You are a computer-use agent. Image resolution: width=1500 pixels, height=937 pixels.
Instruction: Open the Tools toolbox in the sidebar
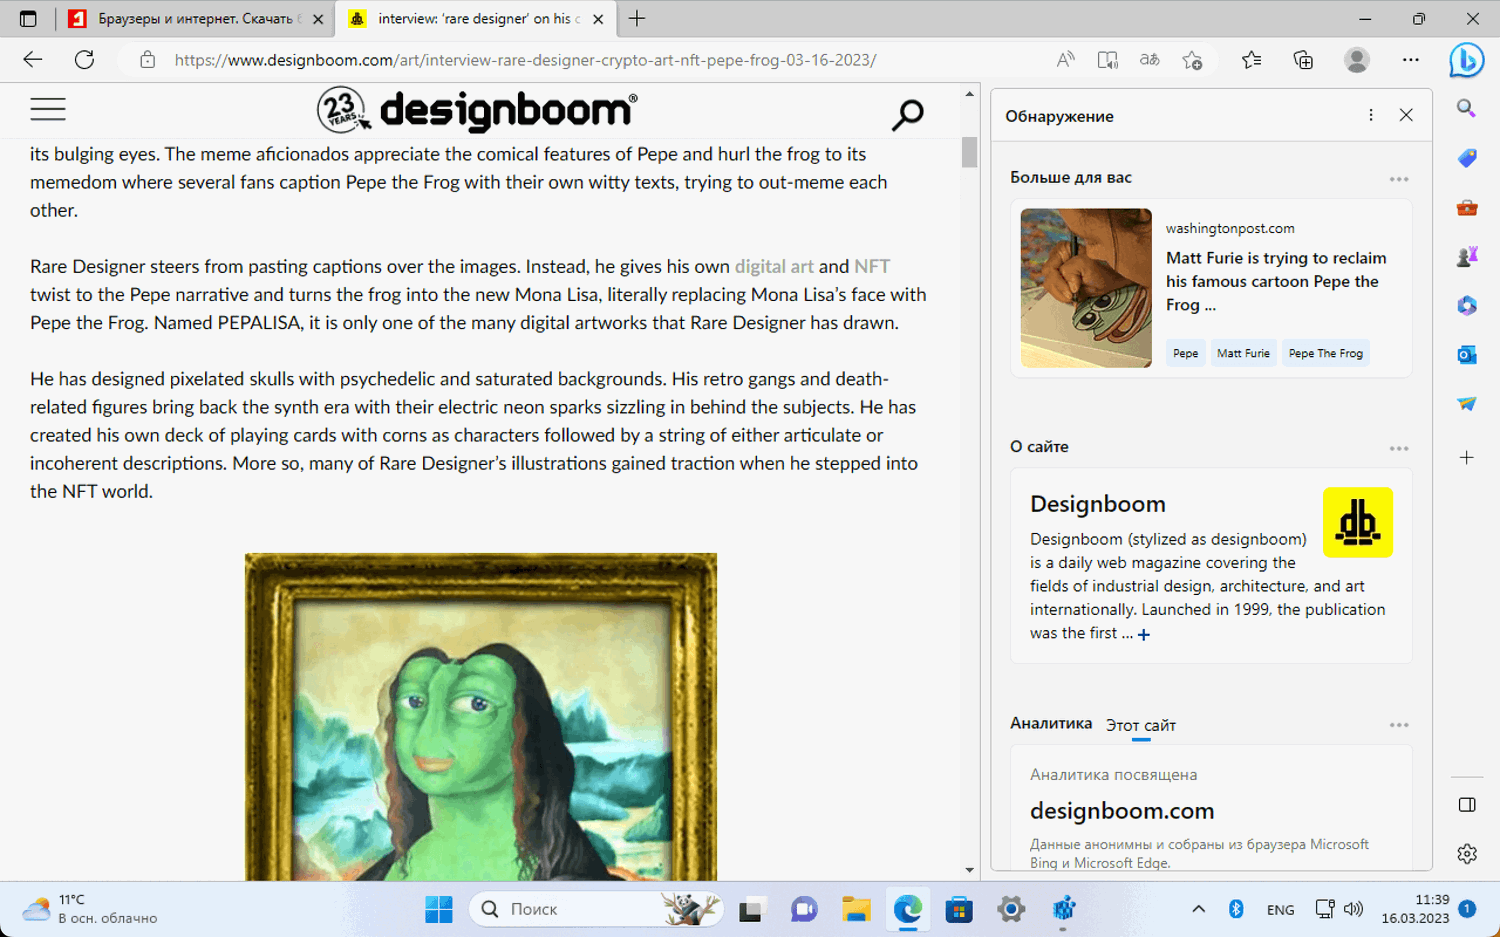coord(1466,208)
